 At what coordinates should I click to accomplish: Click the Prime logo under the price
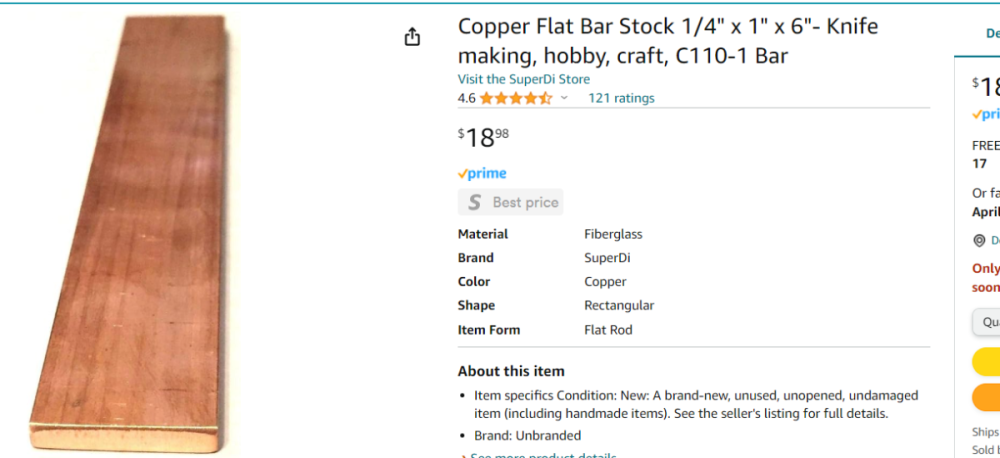point(482,173)
